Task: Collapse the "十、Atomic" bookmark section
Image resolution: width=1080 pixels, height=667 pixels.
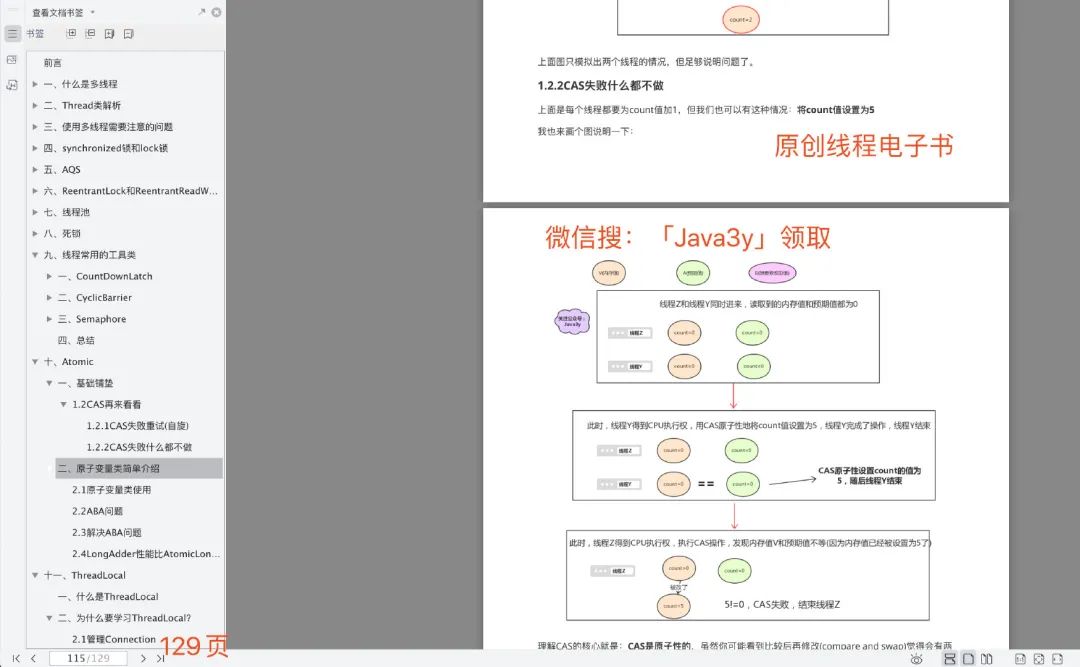Action: pos(34,361)
